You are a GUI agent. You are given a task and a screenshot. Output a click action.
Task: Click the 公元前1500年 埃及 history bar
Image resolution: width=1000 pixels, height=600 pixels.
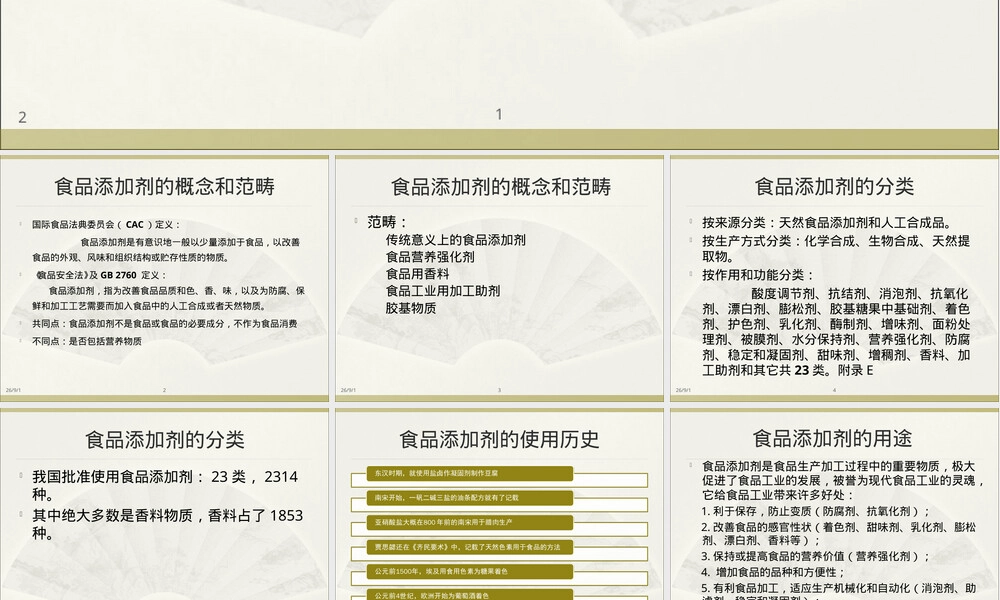pos(470,571)
